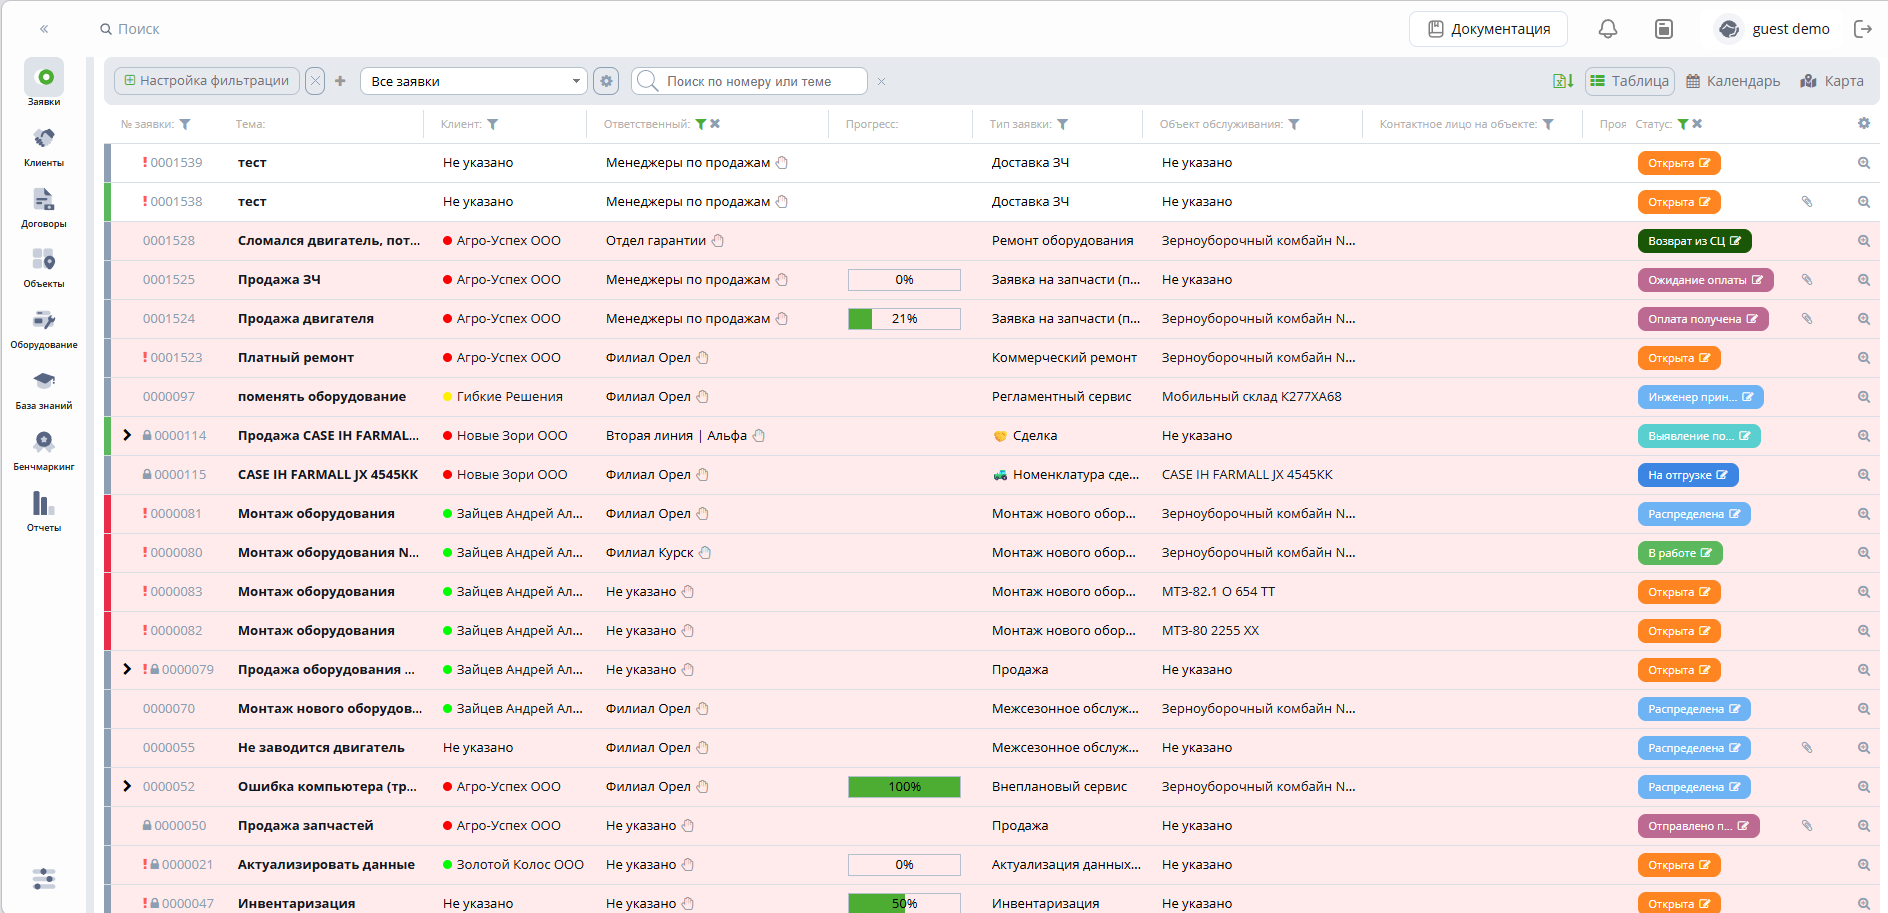
Task: Take ticket 0001539 responsibility hand icon
Action: 783,163
